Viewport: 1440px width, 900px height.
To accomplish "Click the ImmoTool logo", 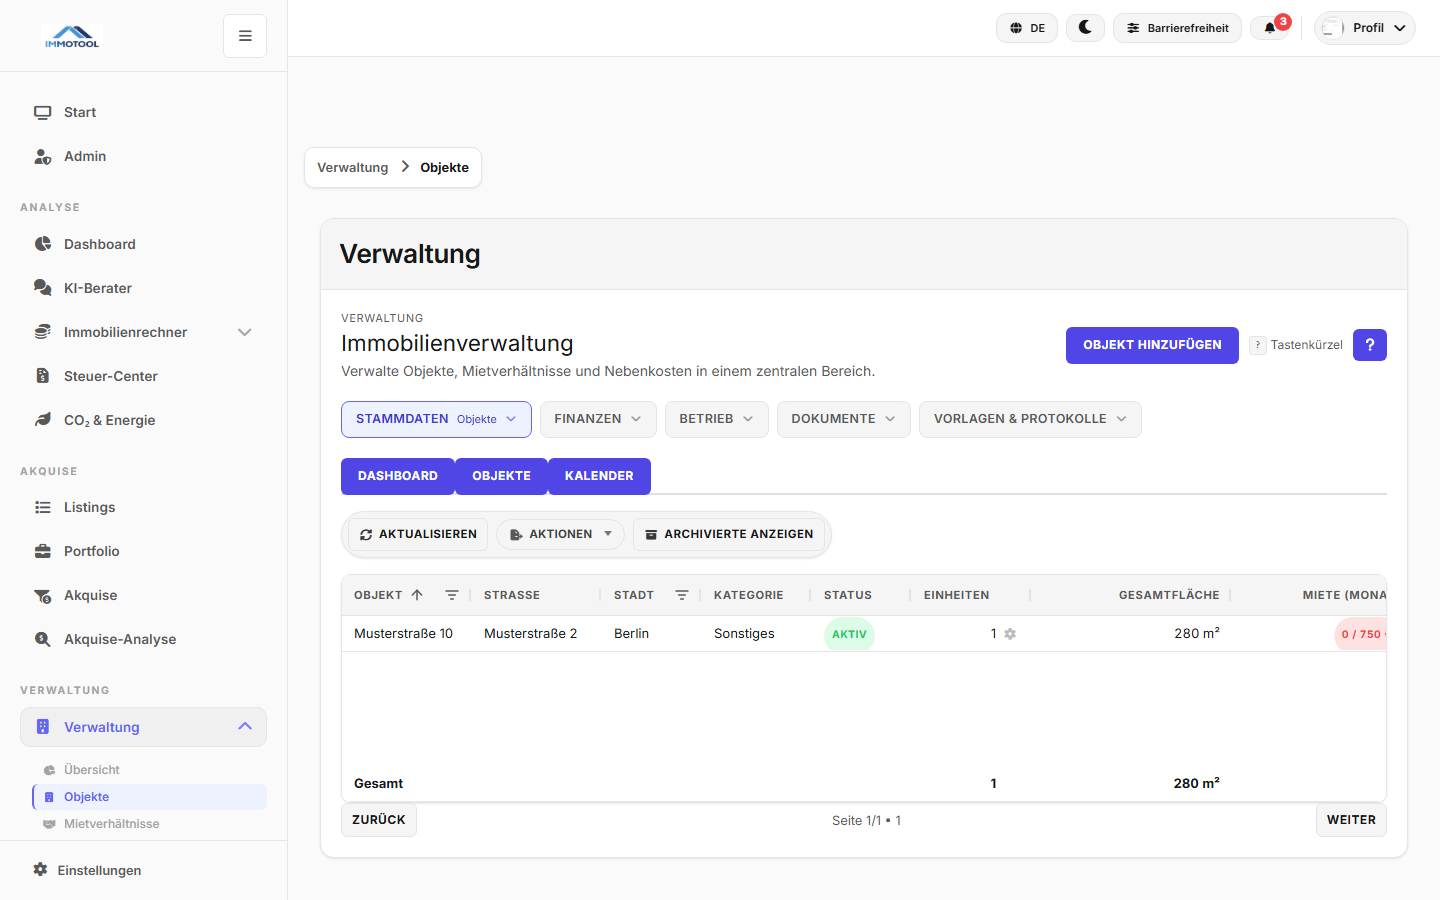I will coord(72,37).
